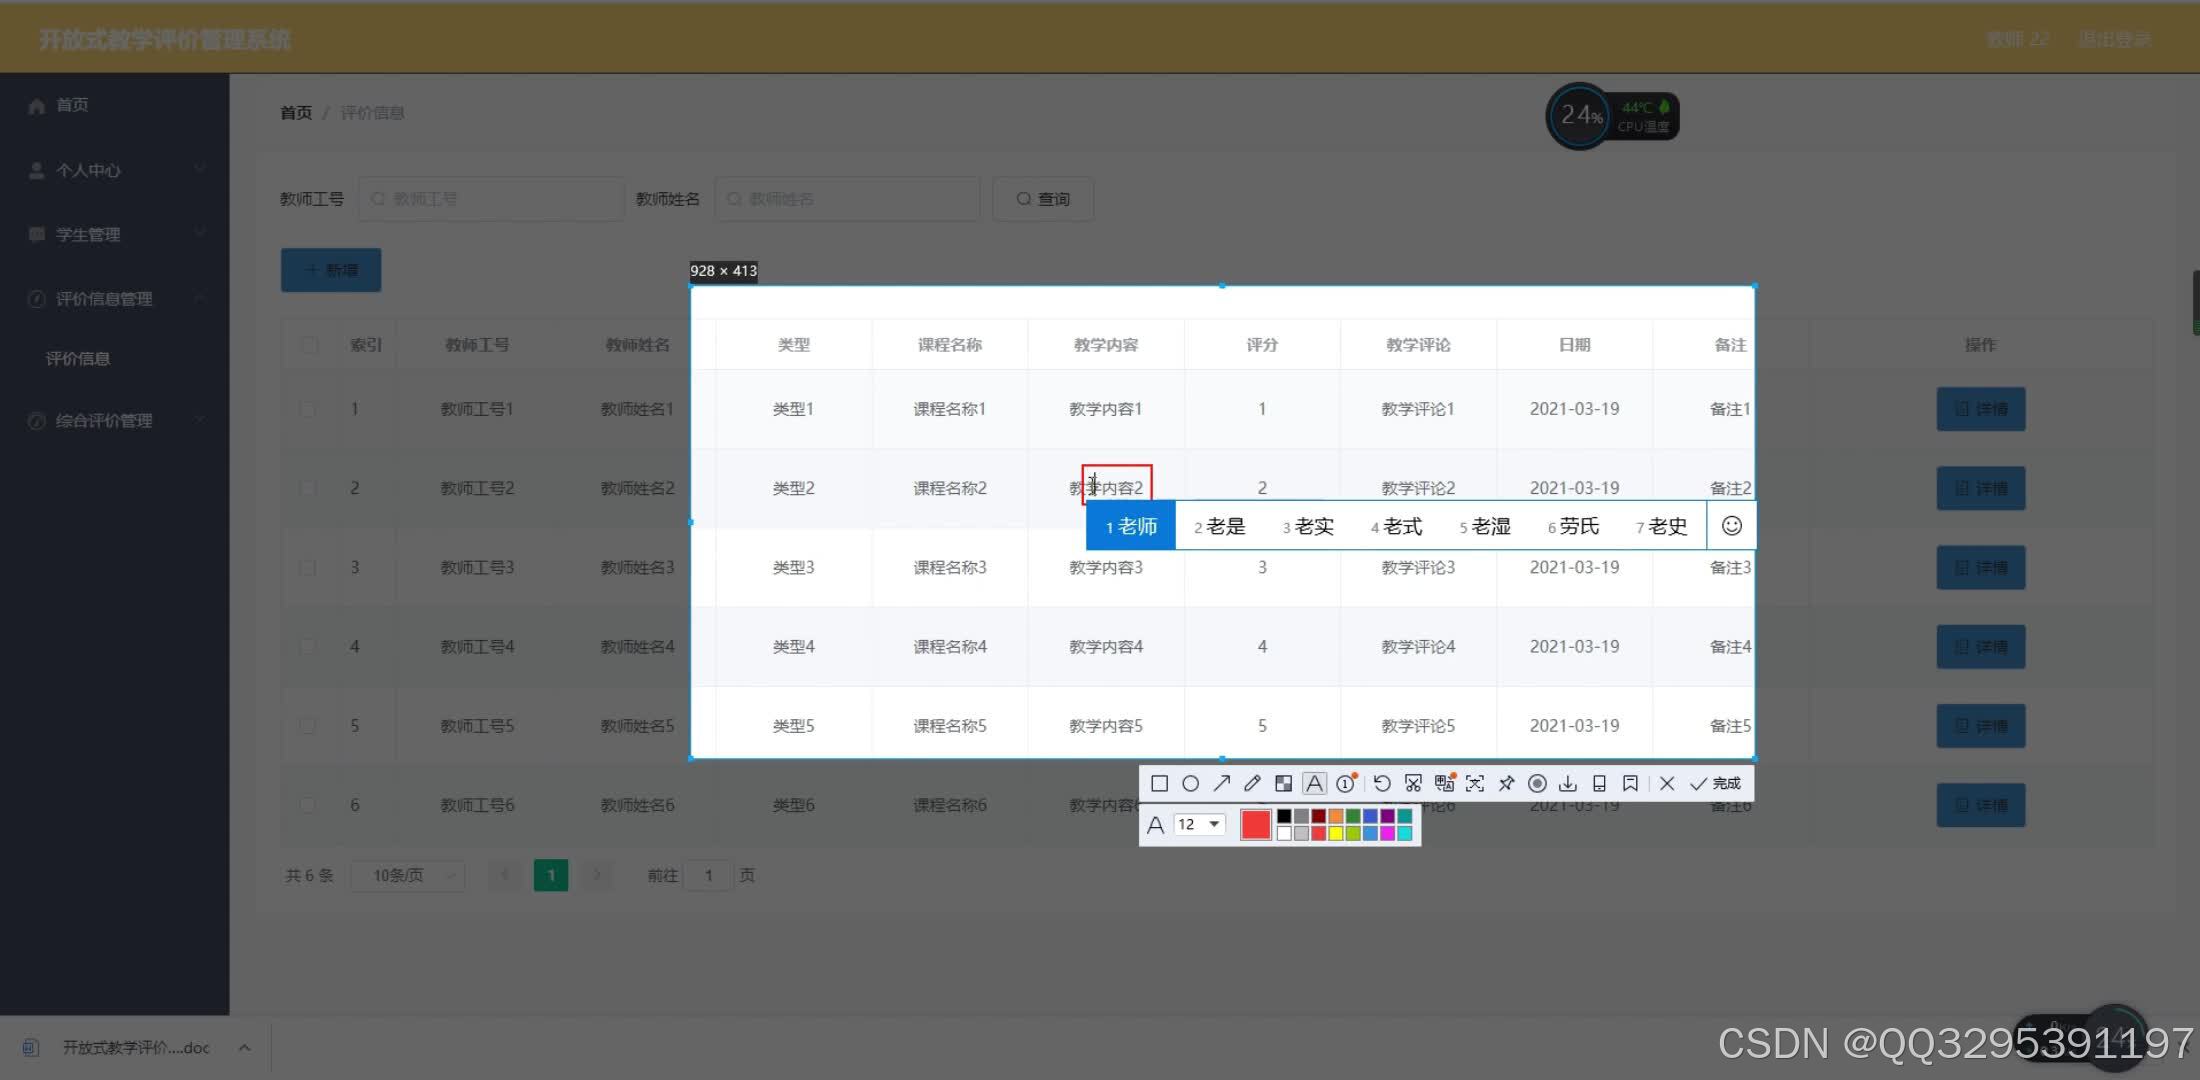Choose IME candidate 7 老史
This screenshot has width=2200, height=1080.
tap(1661, 526)
